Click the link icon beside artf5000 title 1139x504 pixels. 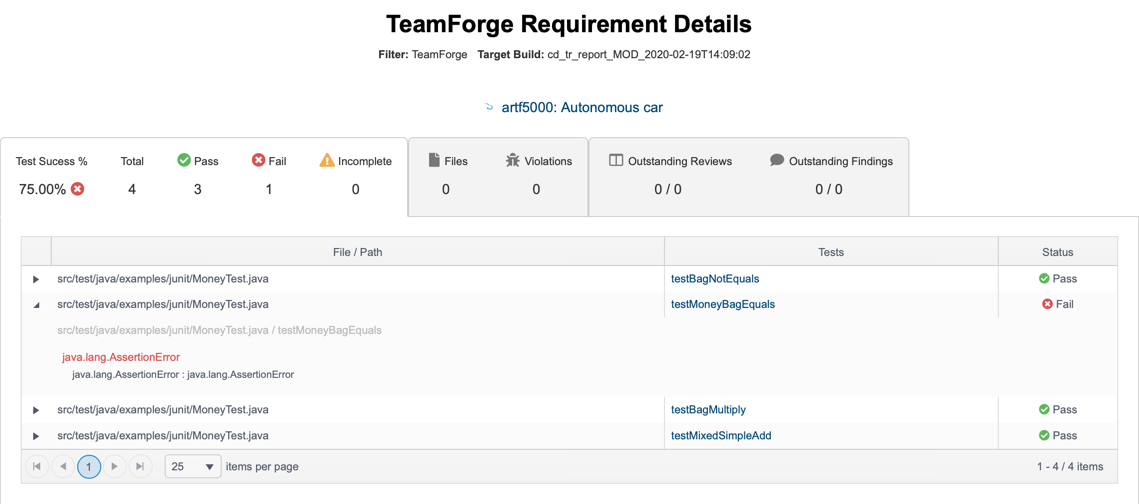[x=489, y=107]
